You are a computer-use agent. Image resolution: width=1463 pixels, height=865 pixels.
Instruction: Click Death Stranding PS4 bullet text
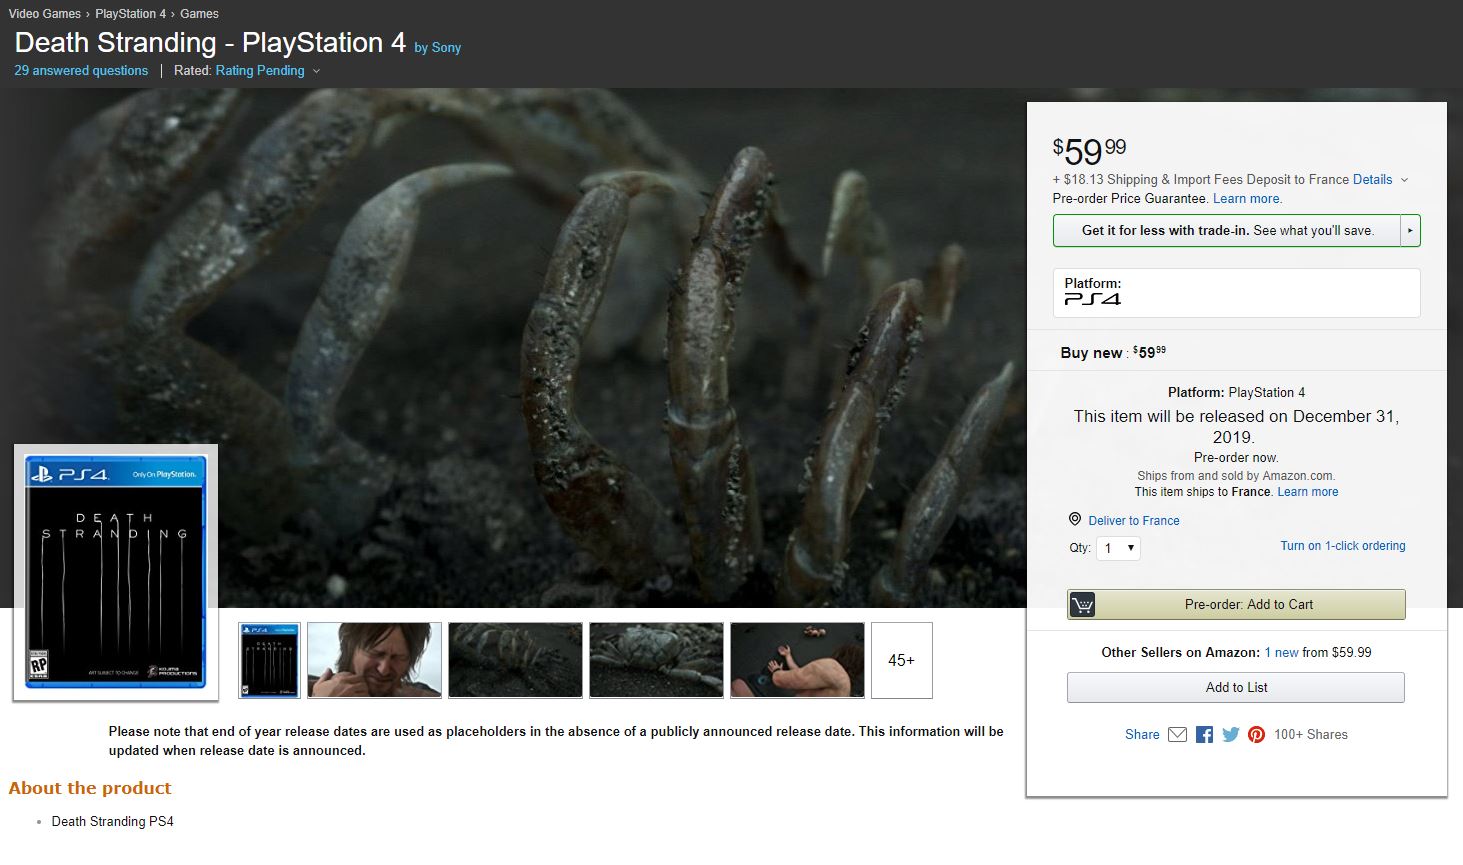click(x=112, y=822)
